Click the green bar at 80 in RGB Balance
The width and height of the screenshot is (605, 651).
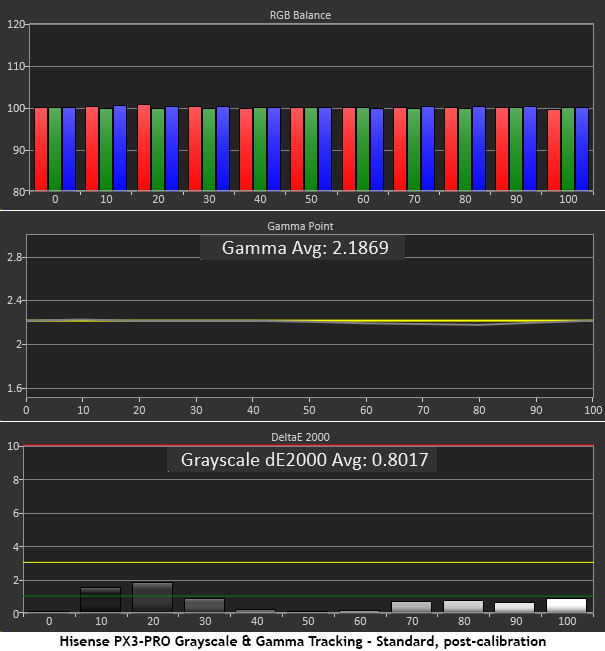(x=465, y=150)
